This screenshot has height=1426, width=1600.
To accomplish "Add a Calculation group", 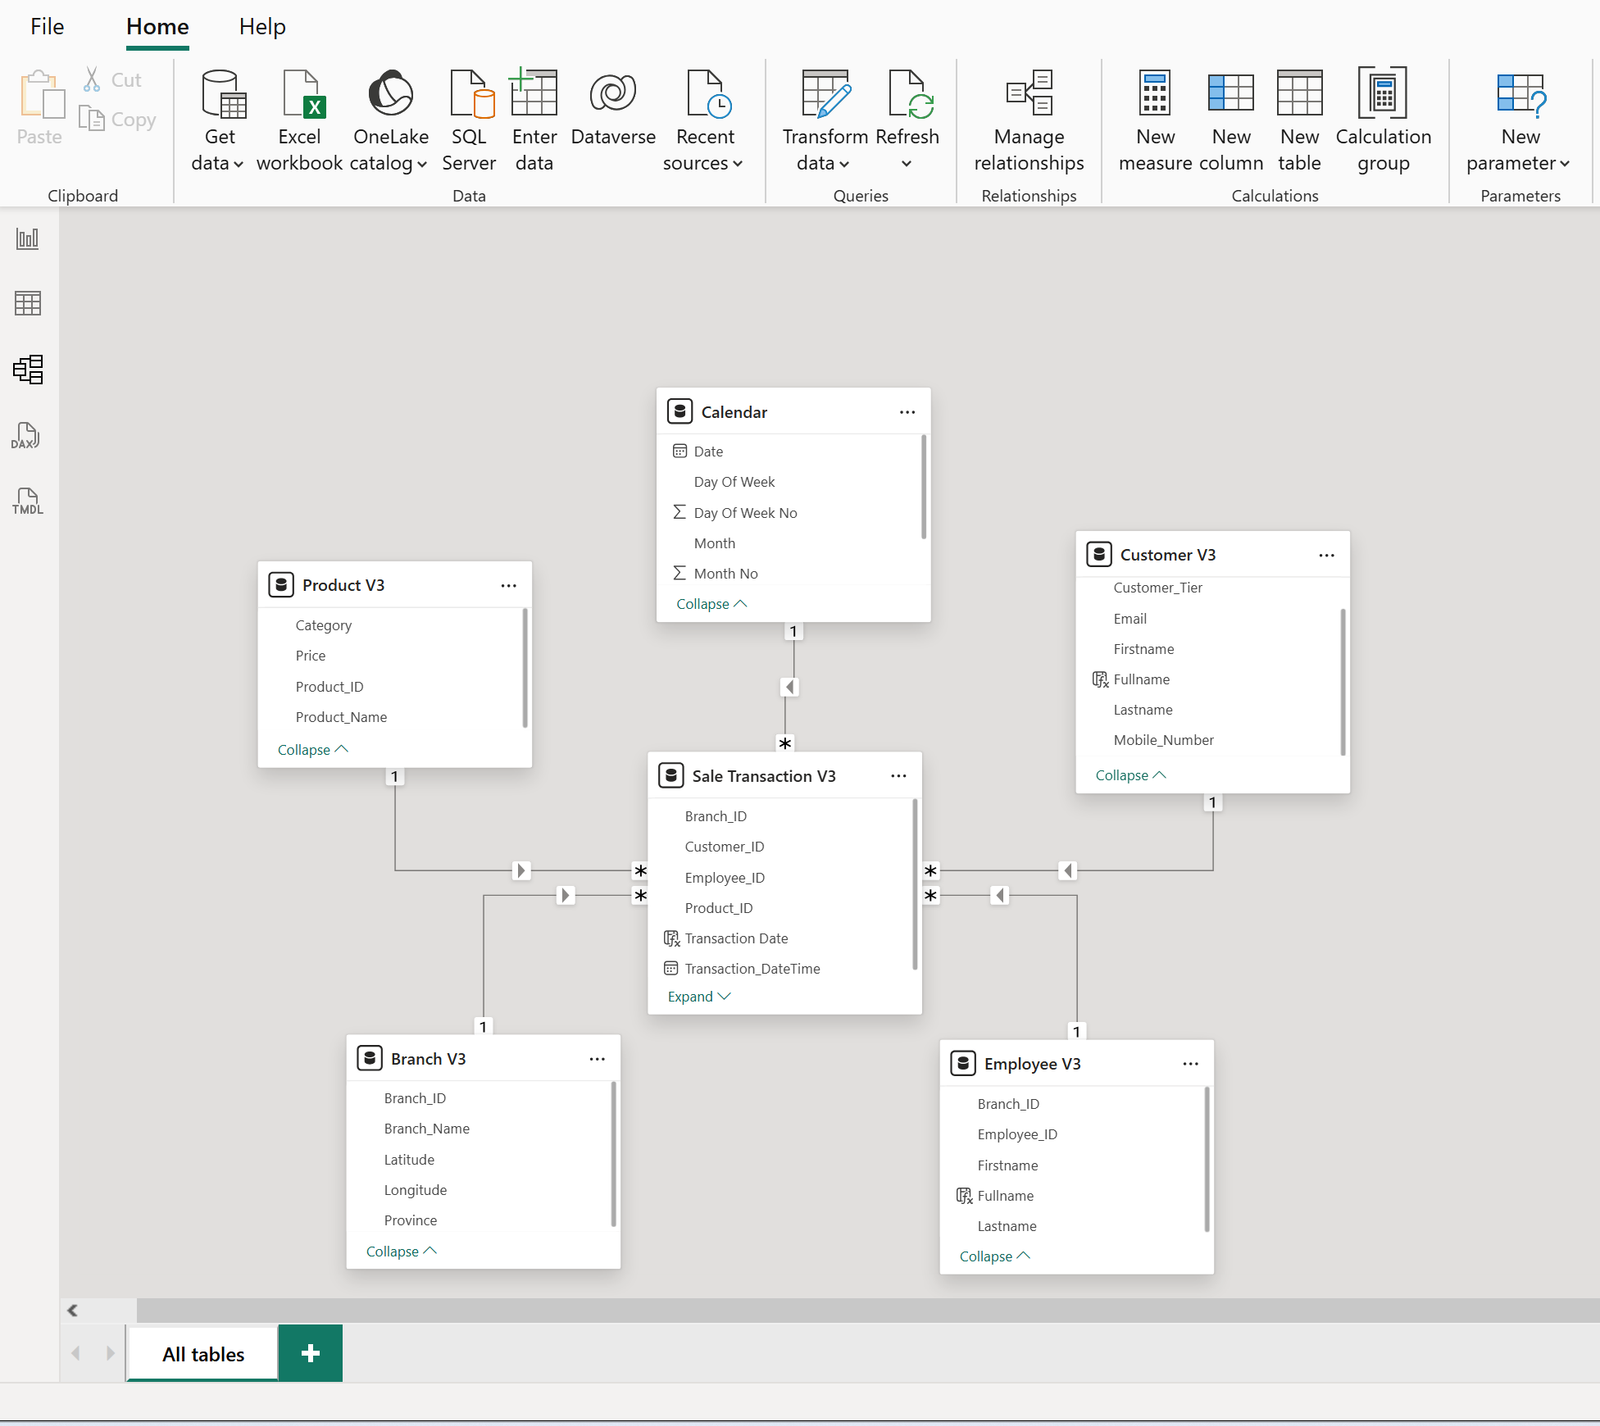I will tap(1383, 121).
